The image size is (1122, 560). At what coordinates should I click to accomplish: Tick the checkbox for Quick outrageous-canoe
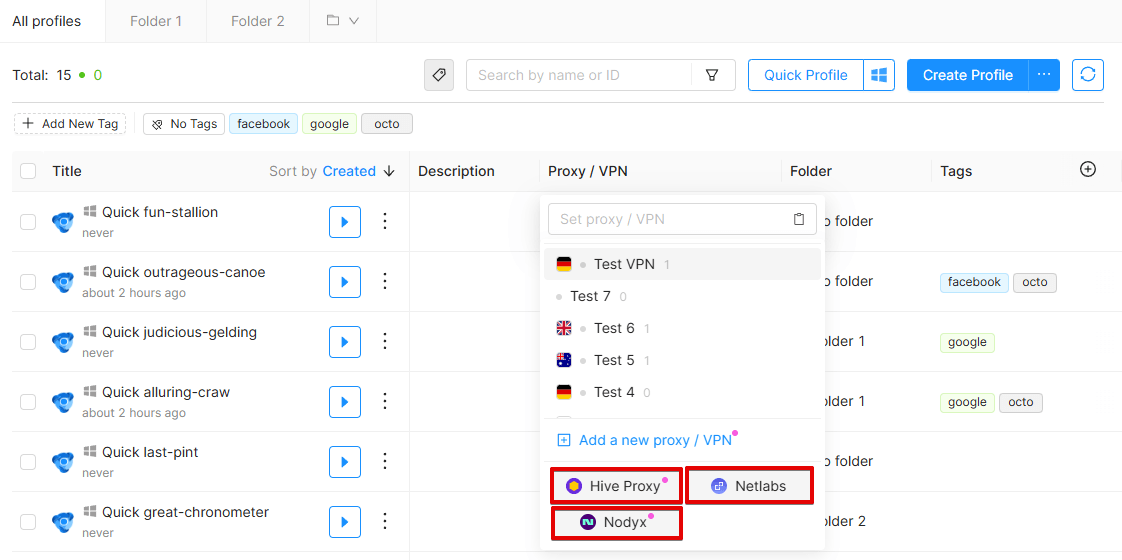[28, 282]
